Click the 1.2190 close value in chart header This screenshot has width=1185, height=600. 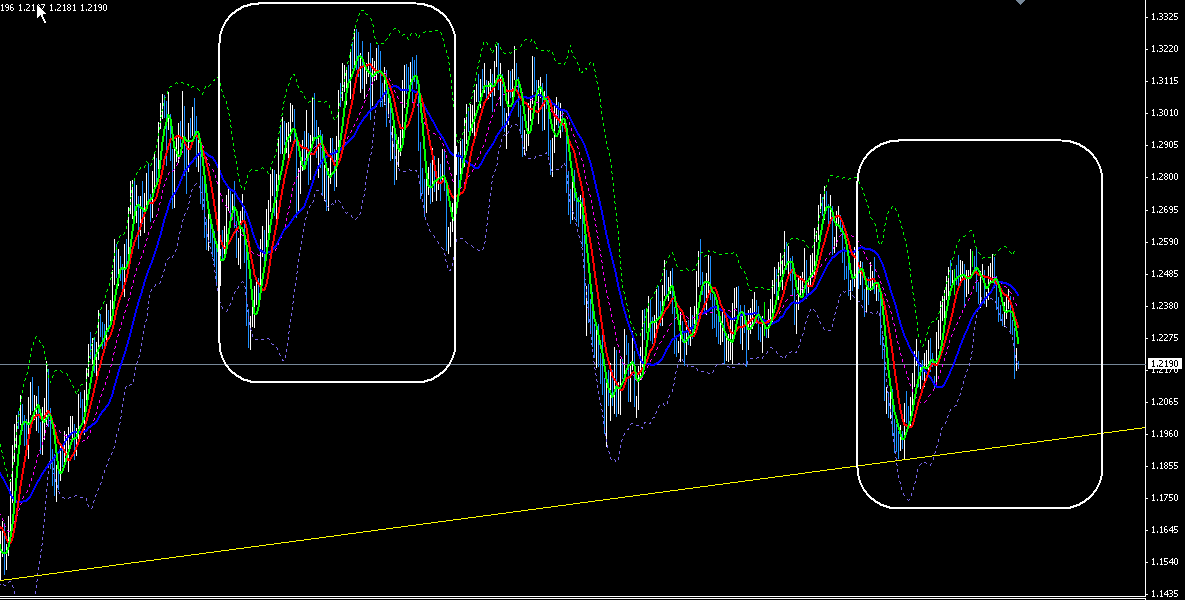(94, 8)
